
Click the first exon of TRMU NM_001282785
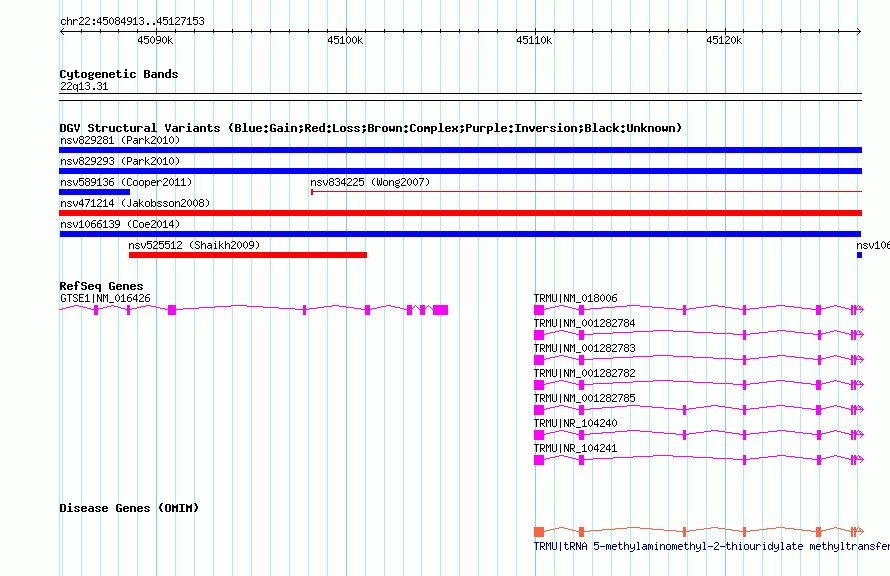[539, 410]
